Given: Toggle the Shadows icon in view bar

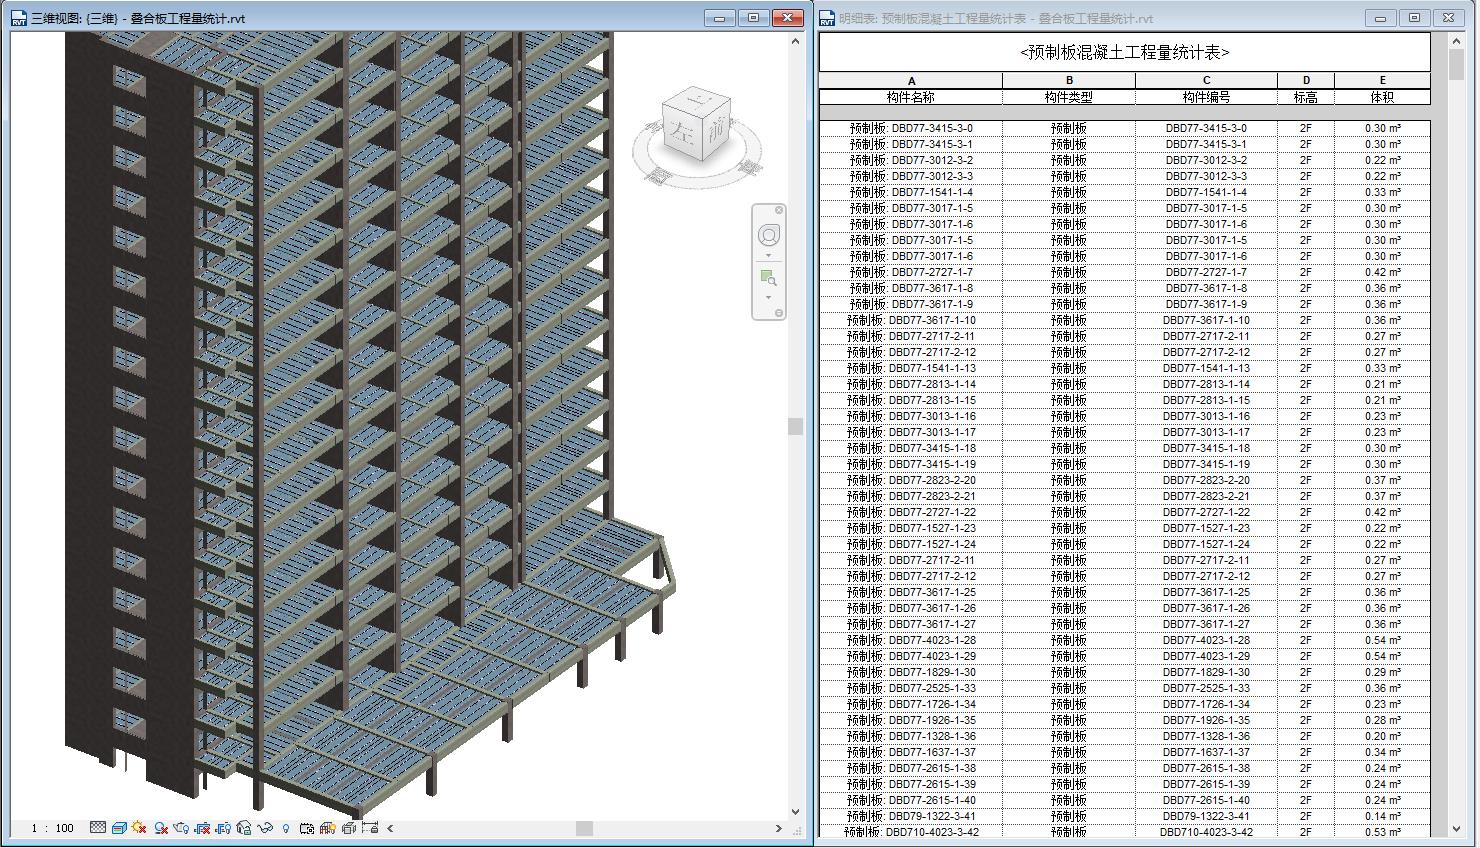Looking at the screenshot, I should pyautogui.click(x=161, y=828).
